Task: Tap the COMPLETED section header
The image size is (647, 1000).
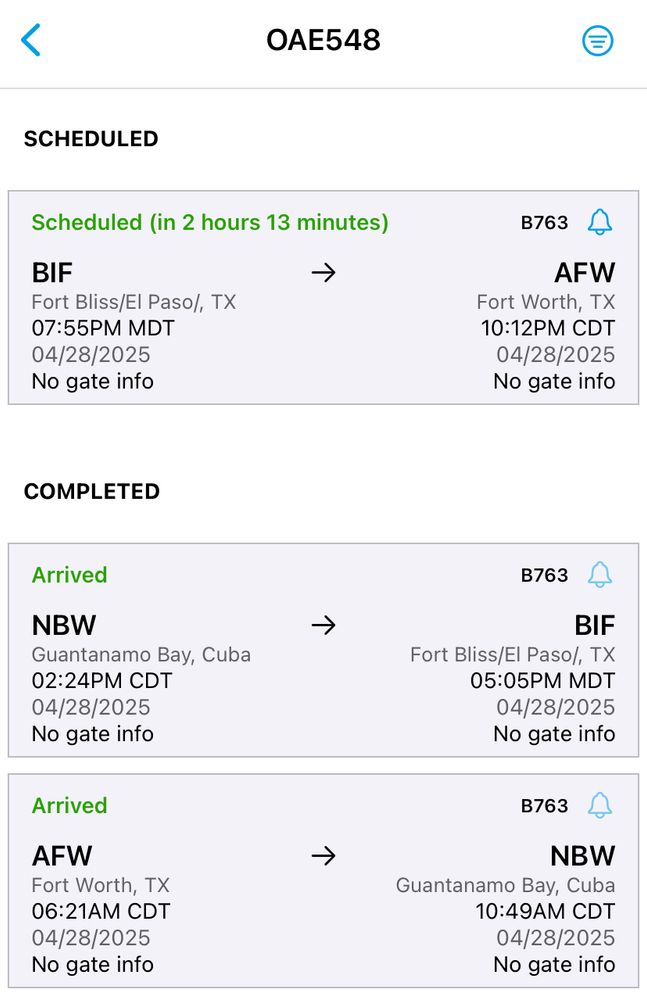Action: (92, 492)
